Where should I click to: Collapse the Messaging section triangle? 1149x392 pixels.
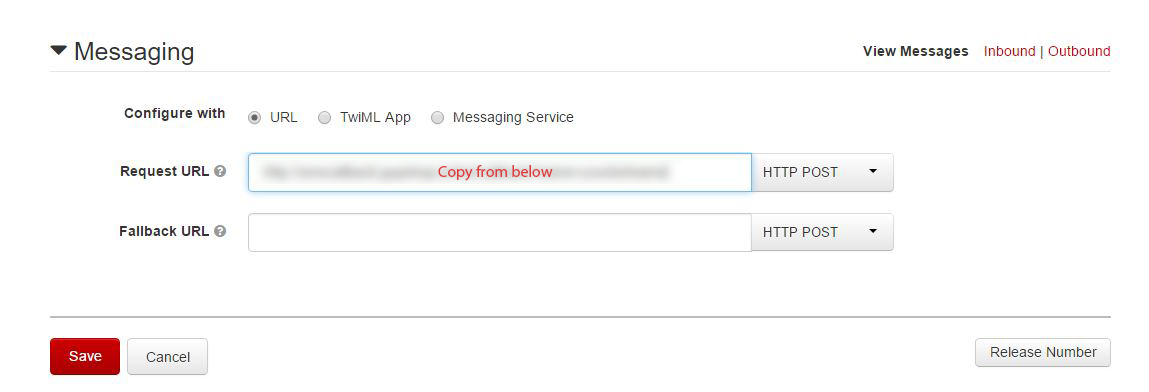(59, 51)
